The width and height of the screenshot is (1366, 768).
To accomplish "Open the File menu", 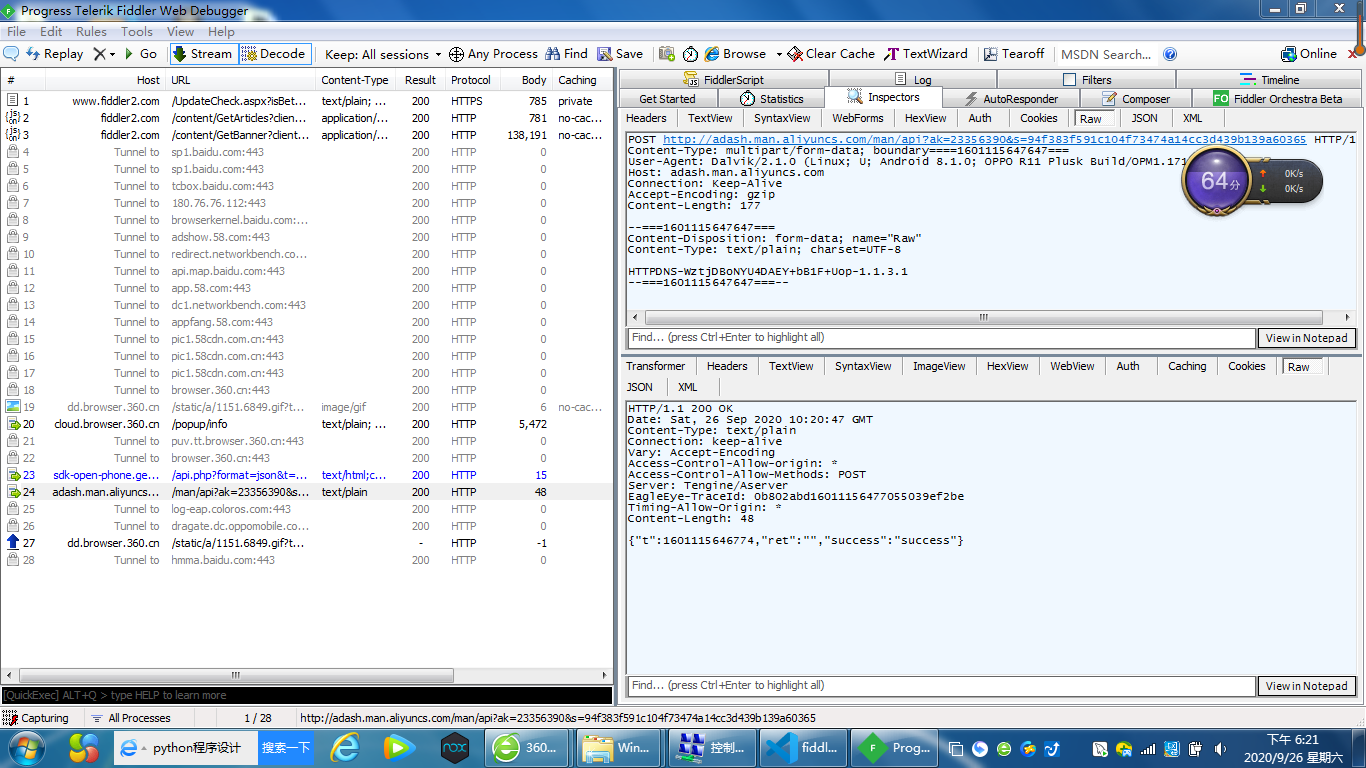I will 17,32.
